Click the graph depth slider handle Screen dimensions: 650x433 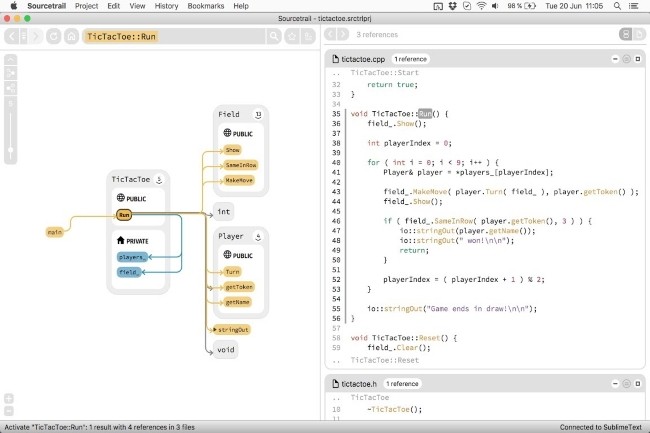click(x=11, y=150)
